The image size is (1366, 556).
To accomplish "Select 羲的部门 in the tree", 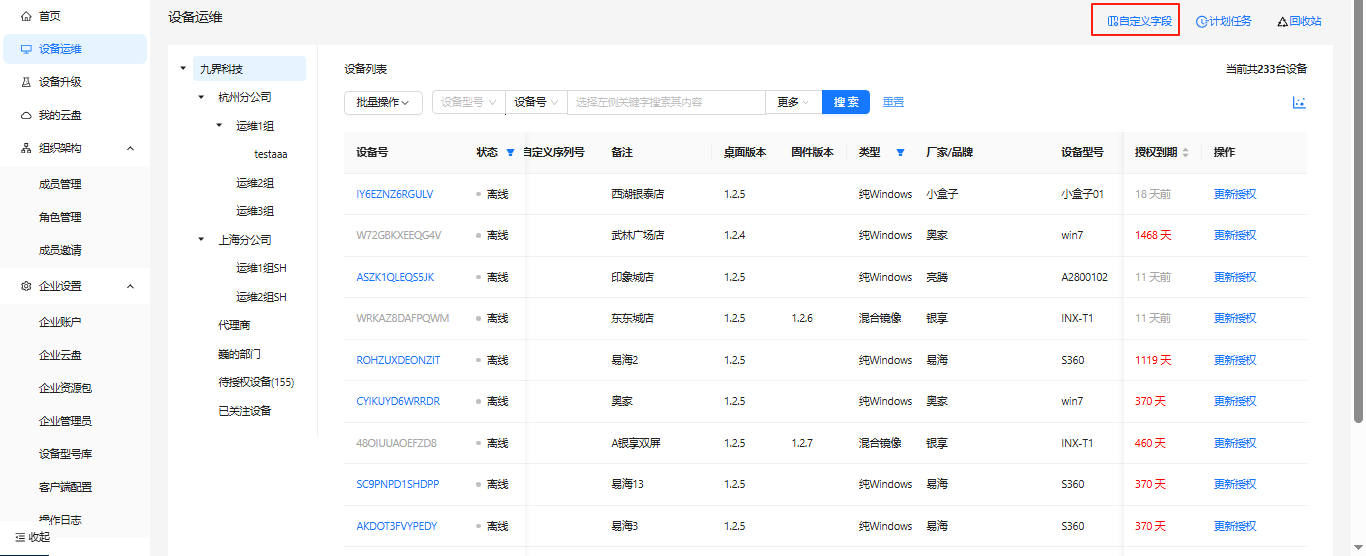I will point(239,354).
